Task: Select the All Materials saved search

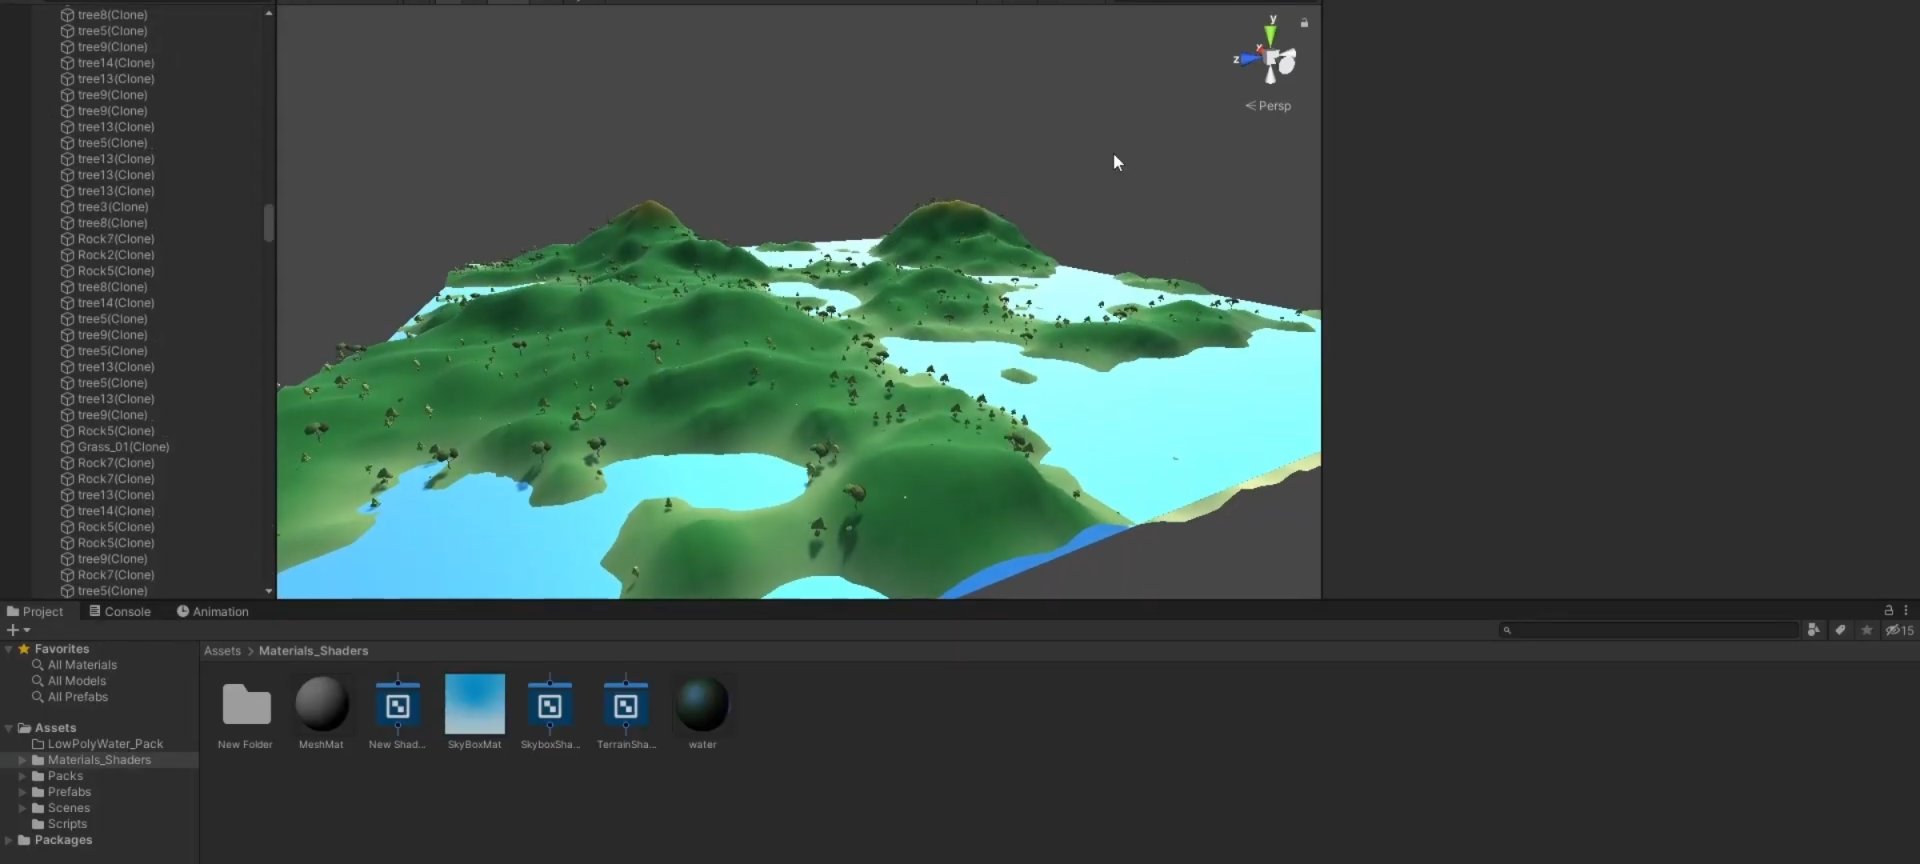Action: pos(74,665)
